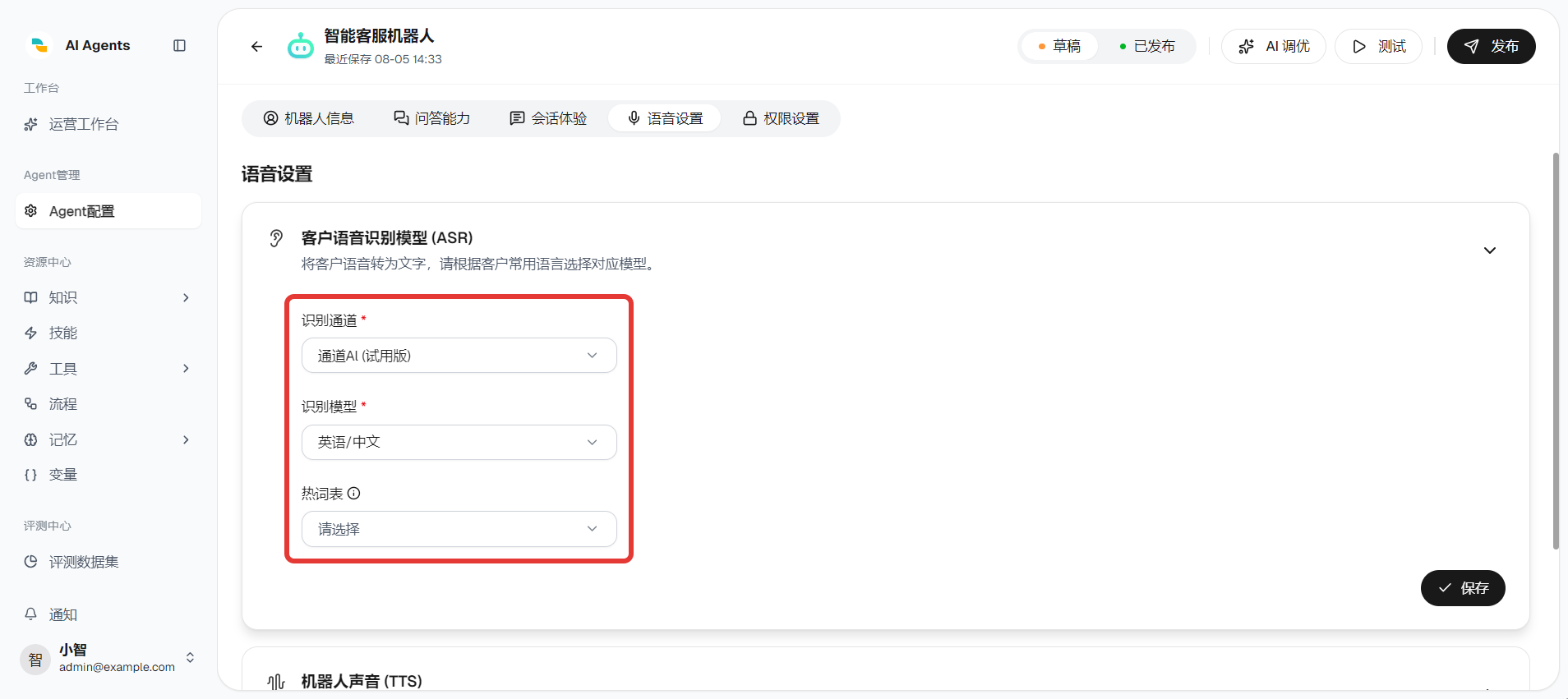Viewport: 1568px width, 699px height.
Task: Open the account switcher for 小智
Action: pos(190,658)
